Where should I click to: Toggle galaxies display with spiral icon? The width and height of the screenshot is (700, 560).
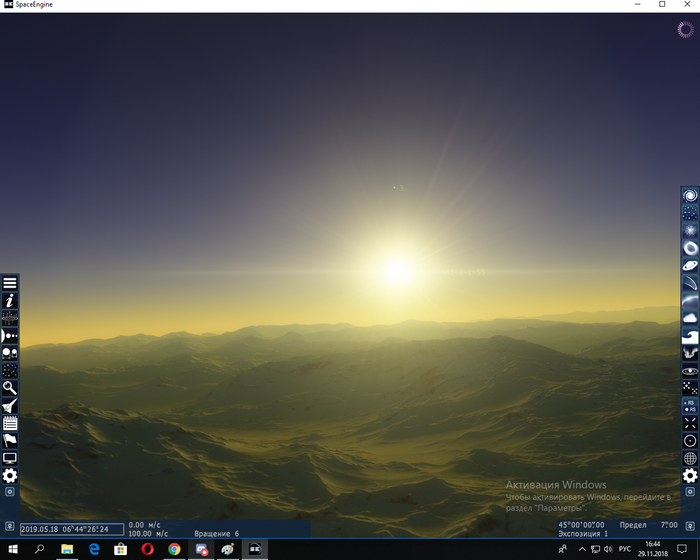point(689,195)
